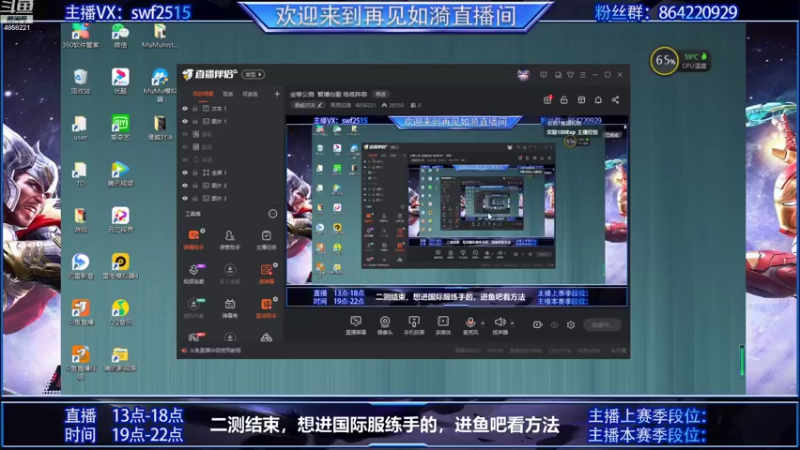Open the video voice tool with purple badge
The width and height of the screenshot is (800, 450).
tap(193, 273)
